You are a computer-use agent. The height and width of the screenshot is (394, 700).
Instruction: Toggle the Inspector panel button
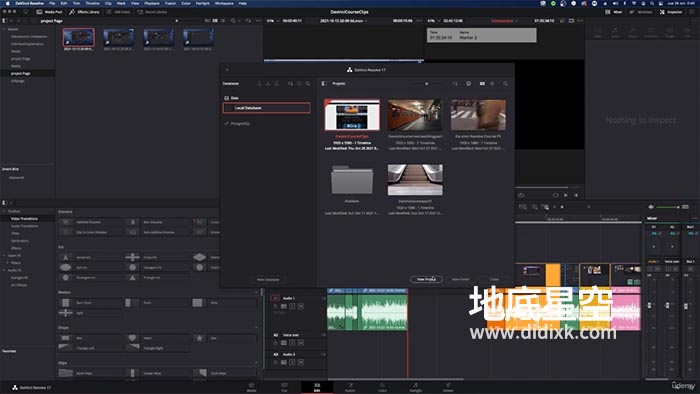click(671, 12)
